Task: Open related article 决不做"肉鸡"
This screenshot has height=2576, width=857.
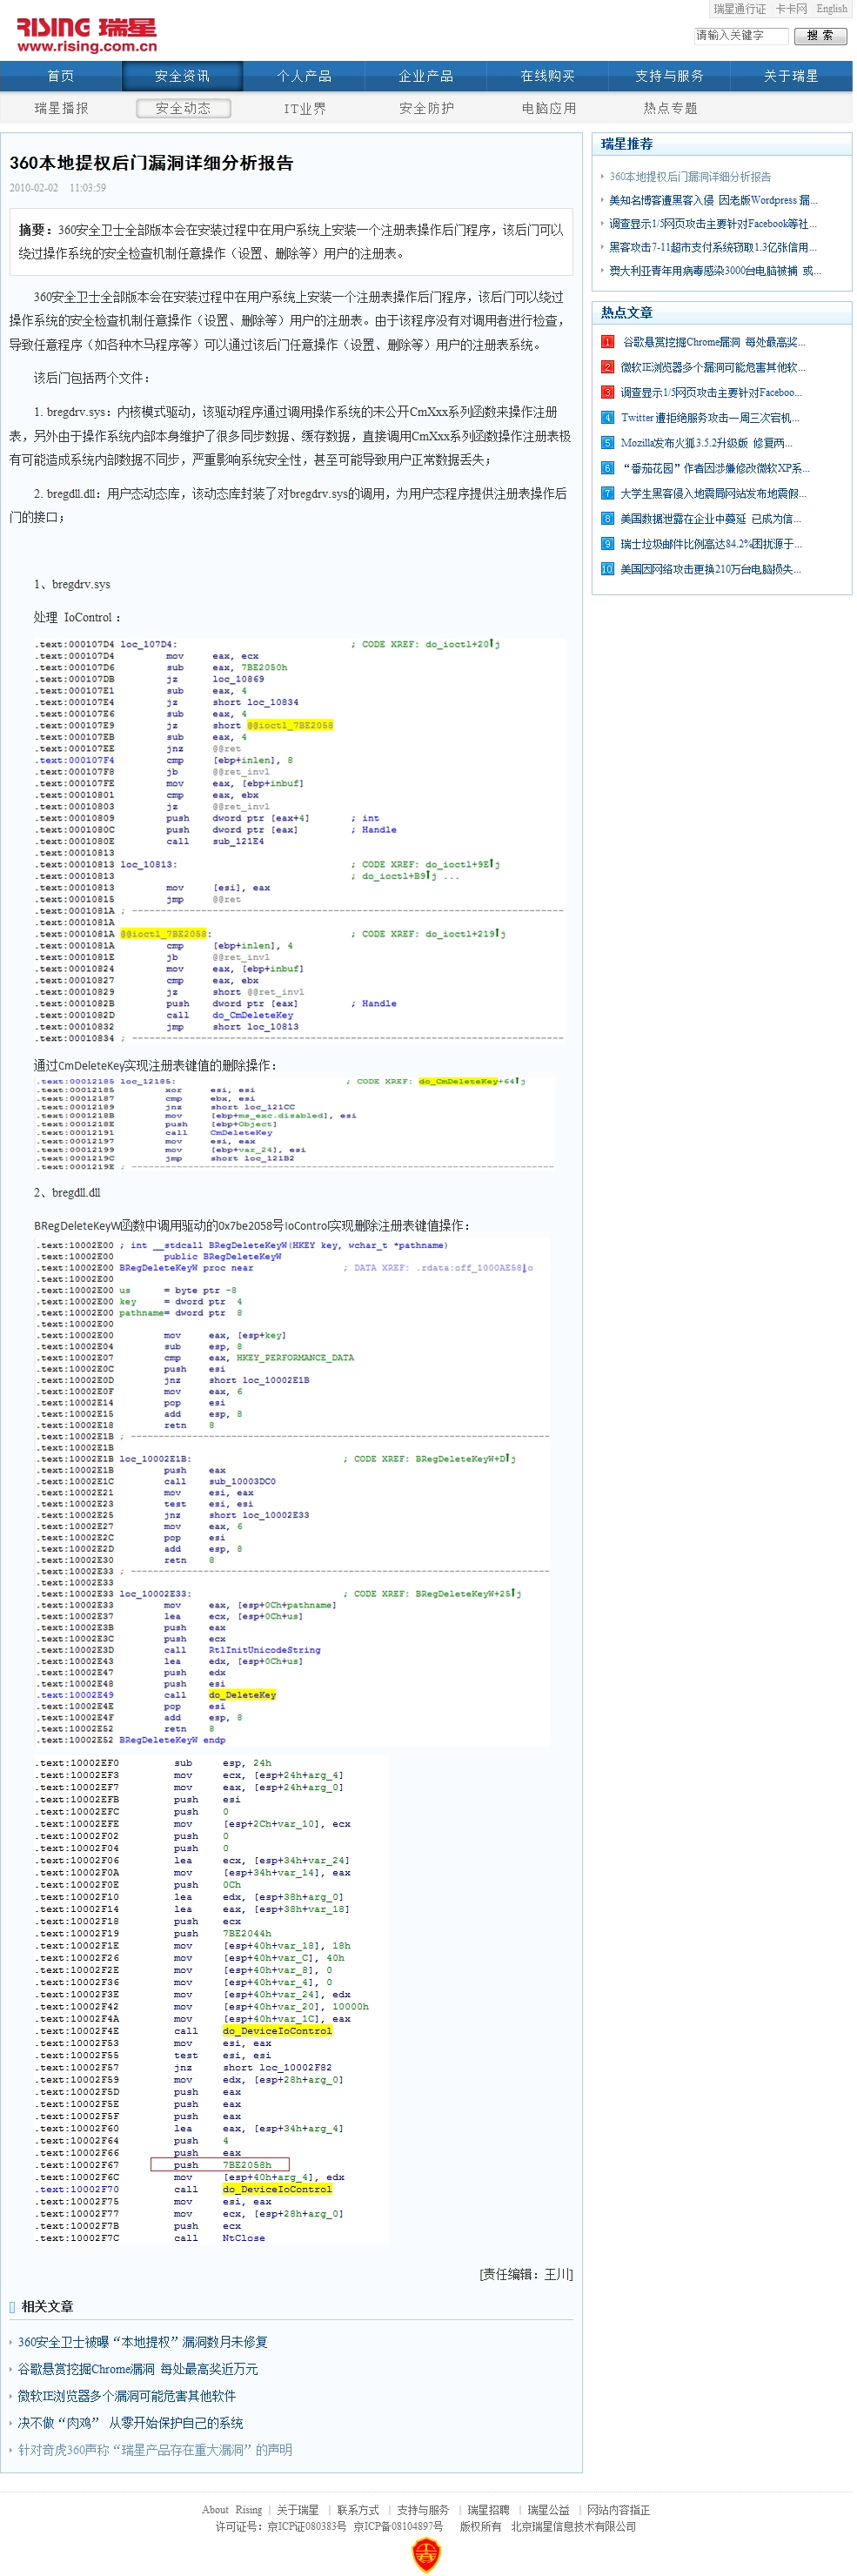Action: coord(130,2423)
